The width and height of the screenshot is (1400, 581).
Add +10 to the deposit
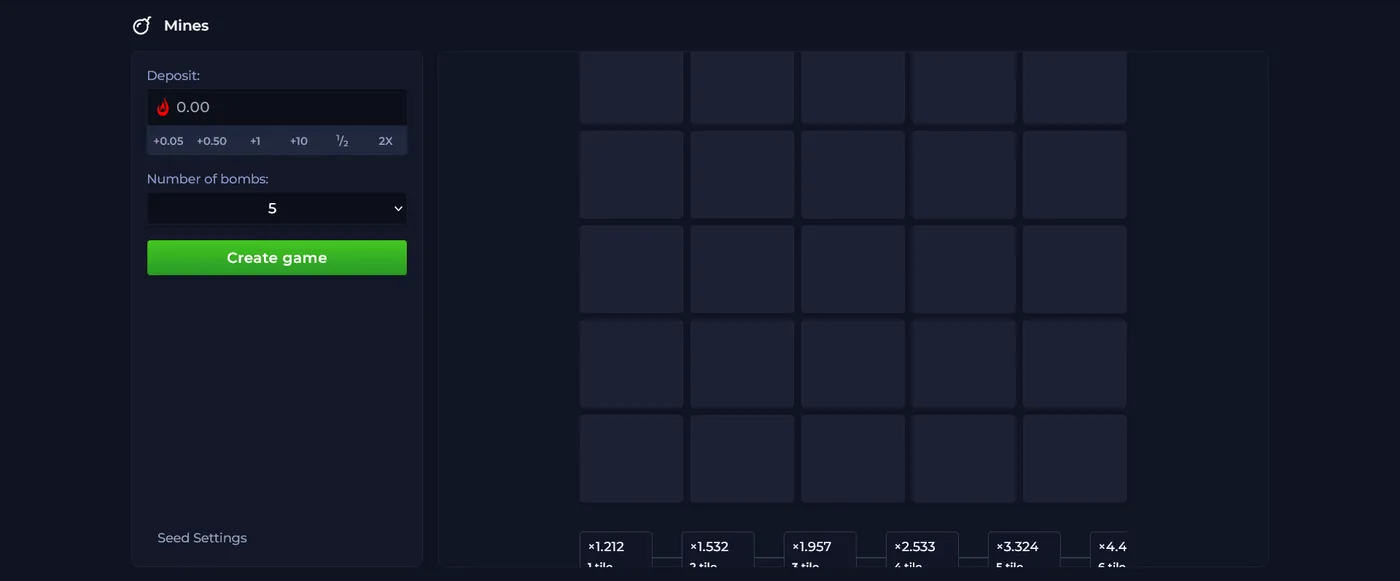pos(298,141)
